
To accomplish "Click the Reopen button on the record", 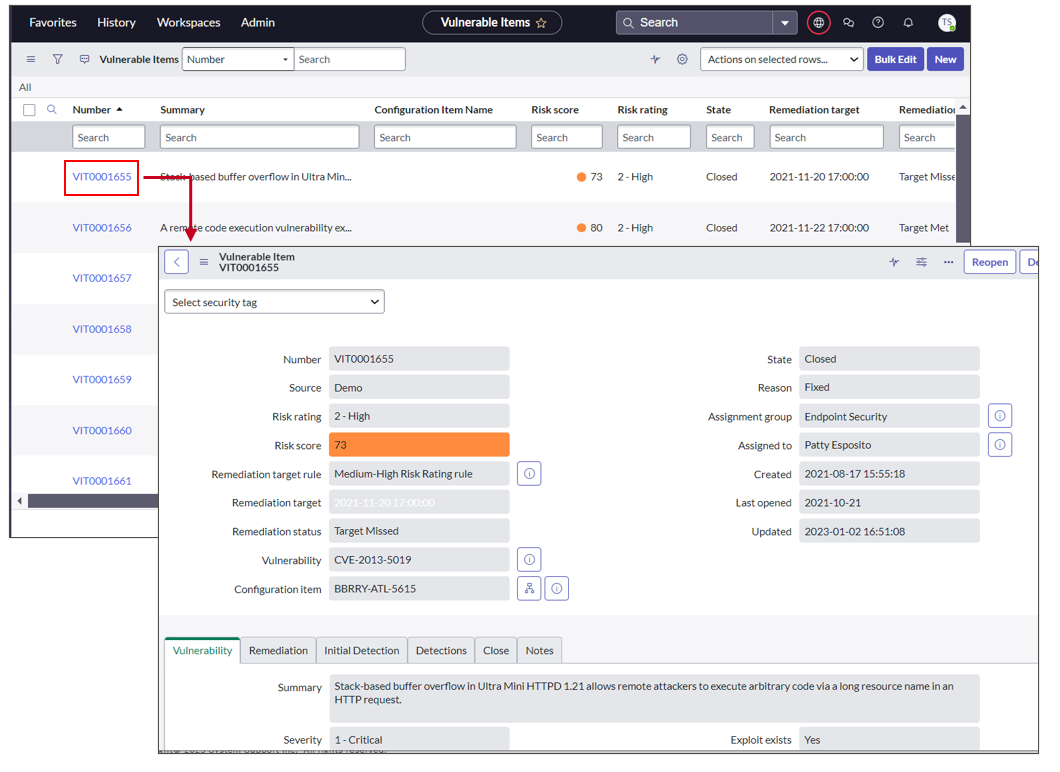I will [989, 261].
